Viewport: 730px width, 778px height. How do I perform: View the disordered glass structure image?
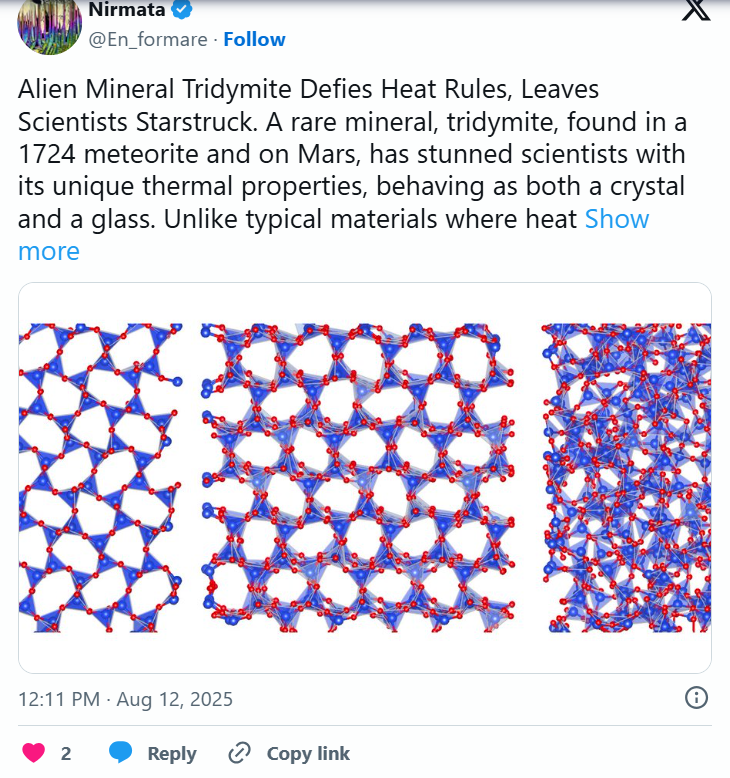(x=626, y=478)
